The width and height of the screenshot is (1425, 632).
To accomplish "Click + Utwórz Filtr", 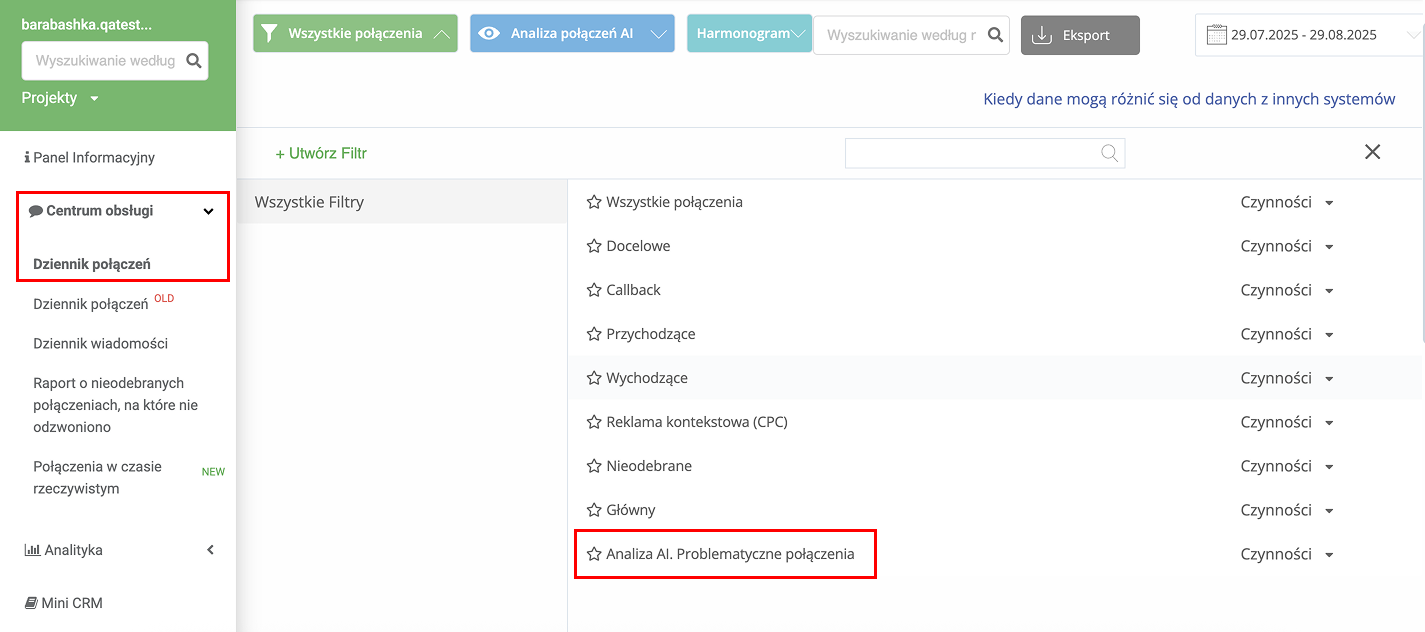I will (x=321, y=154).
